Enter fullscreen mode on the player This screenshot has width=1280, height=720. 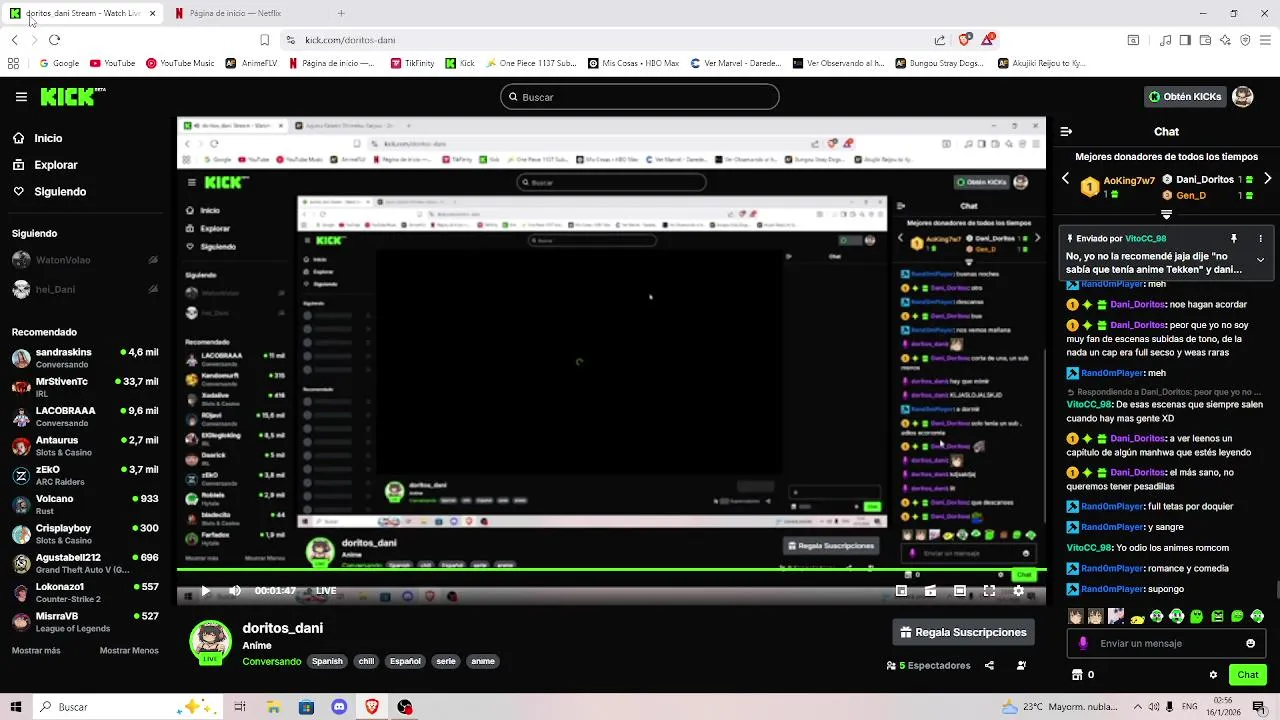pos(989,591)
